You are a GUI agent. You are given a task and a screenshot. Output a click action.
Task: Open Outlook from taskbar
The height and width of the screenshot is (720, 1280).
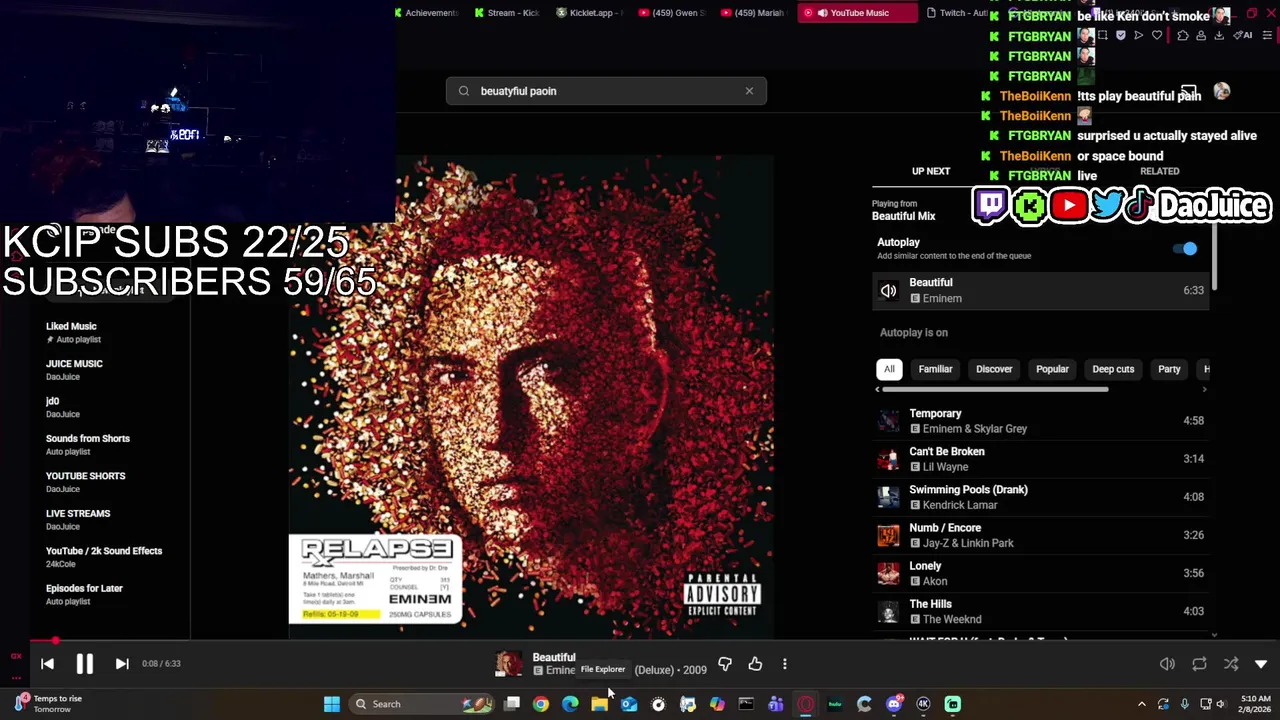[629, 704]
